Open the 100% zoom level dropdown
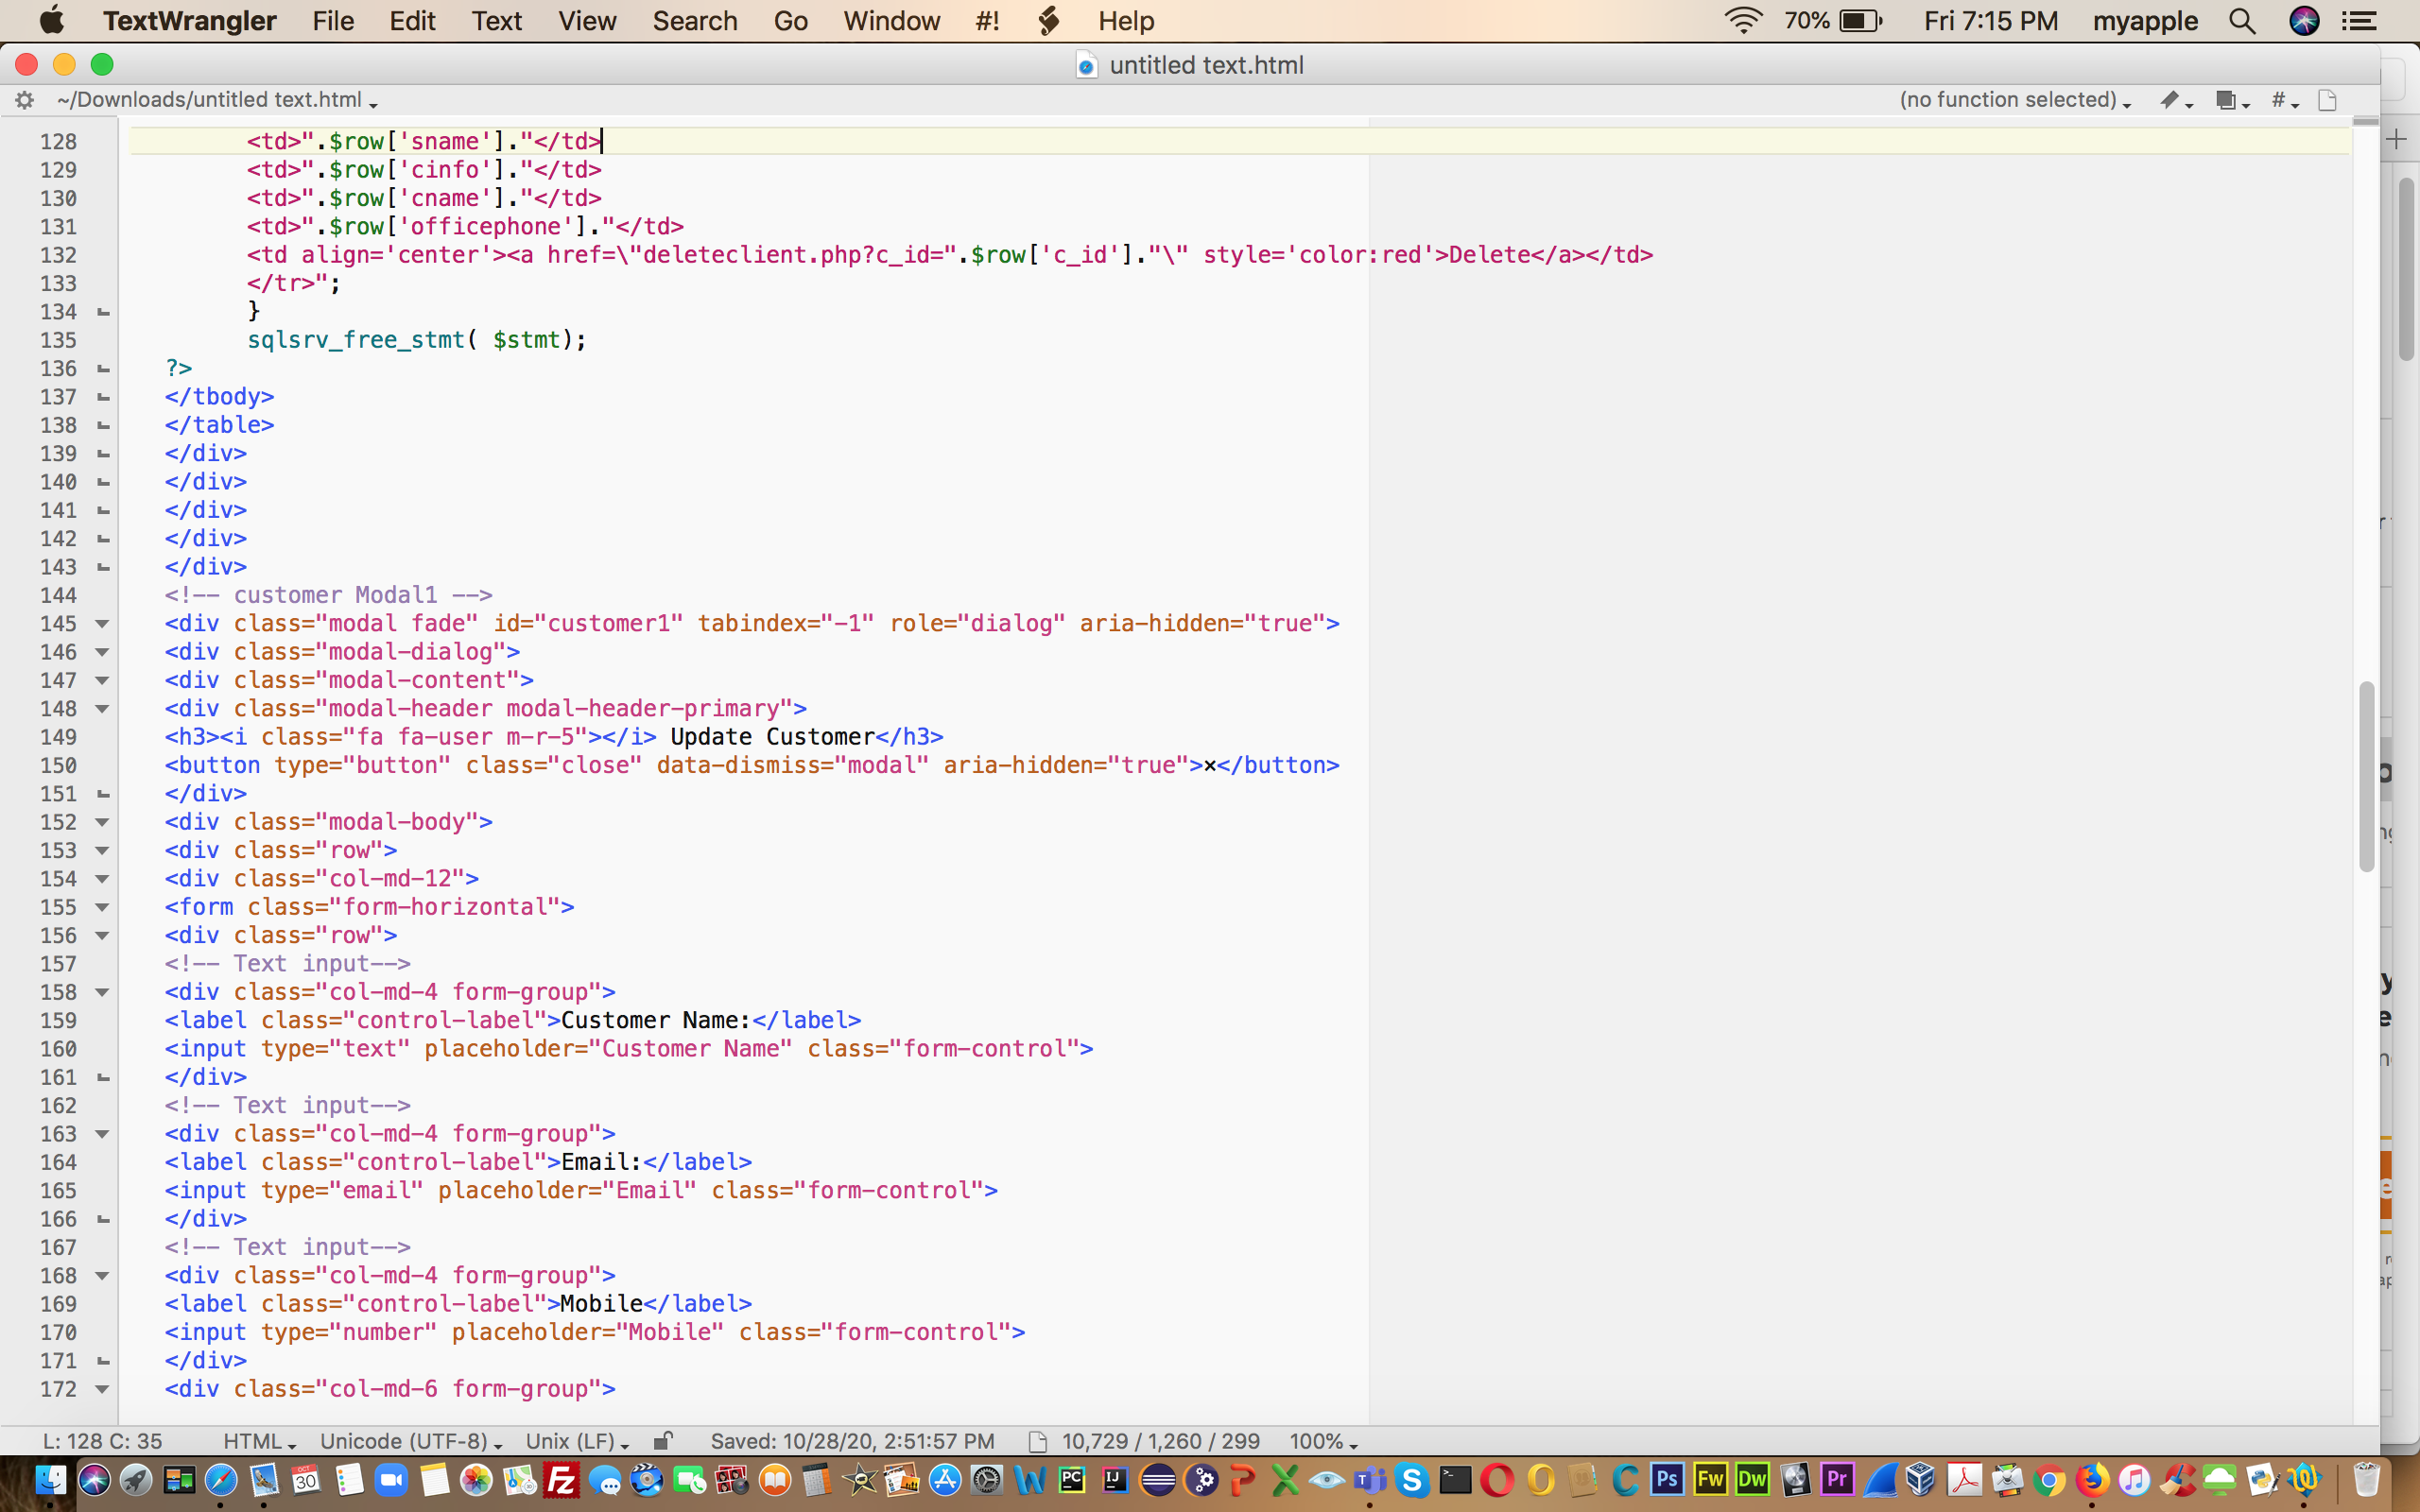This screenshot has width=2420, height=1512. [1323, 1441]
